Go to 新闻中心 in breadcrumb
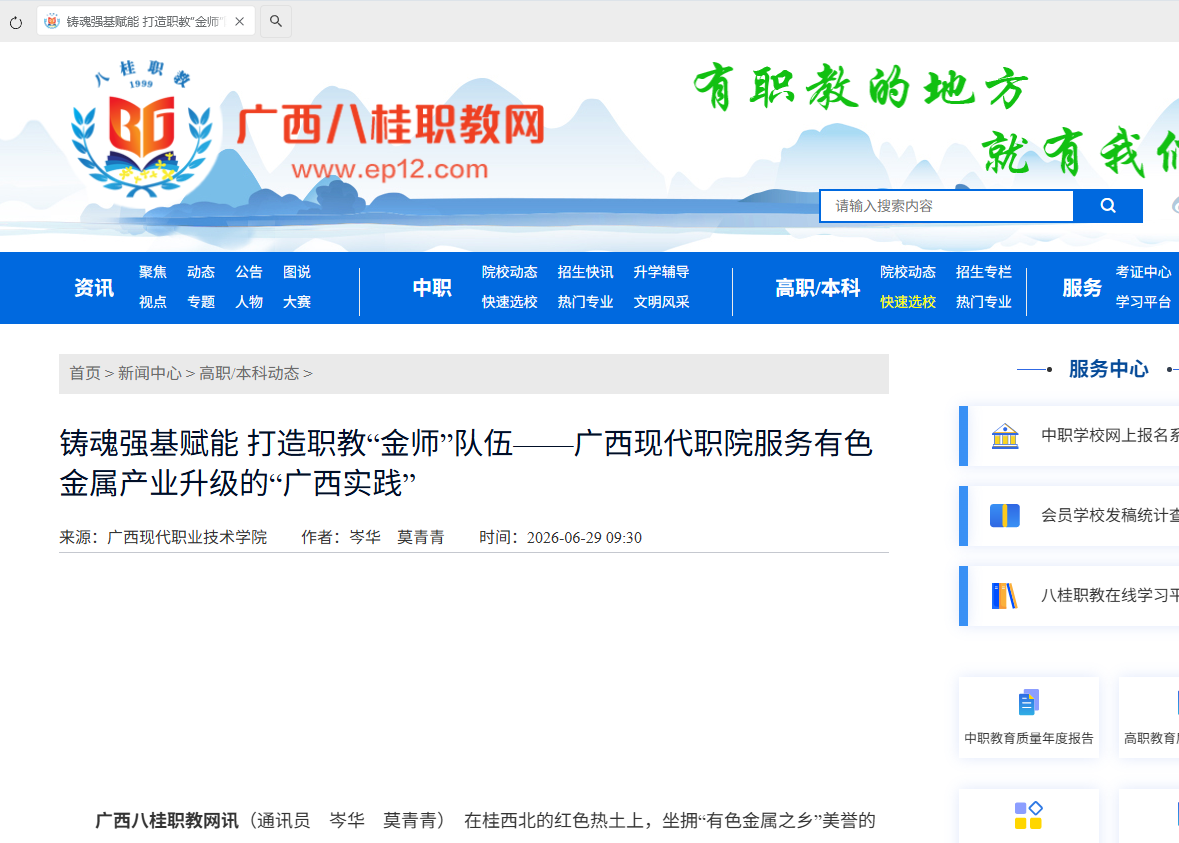1179x843 pixels. (x=150, y=374)
